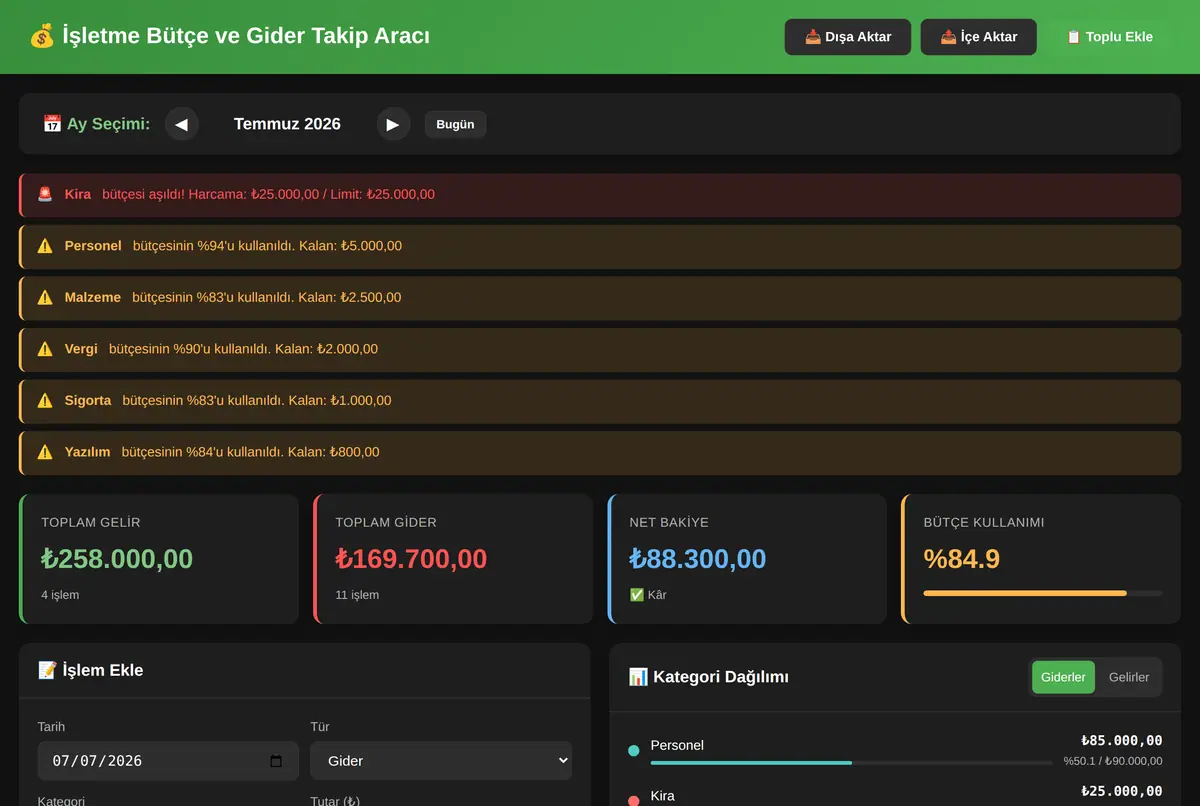This screenshot has height=806, width=1200.
Task: Click the Vergi %90 usage alert text
Action: click(243, 349)
